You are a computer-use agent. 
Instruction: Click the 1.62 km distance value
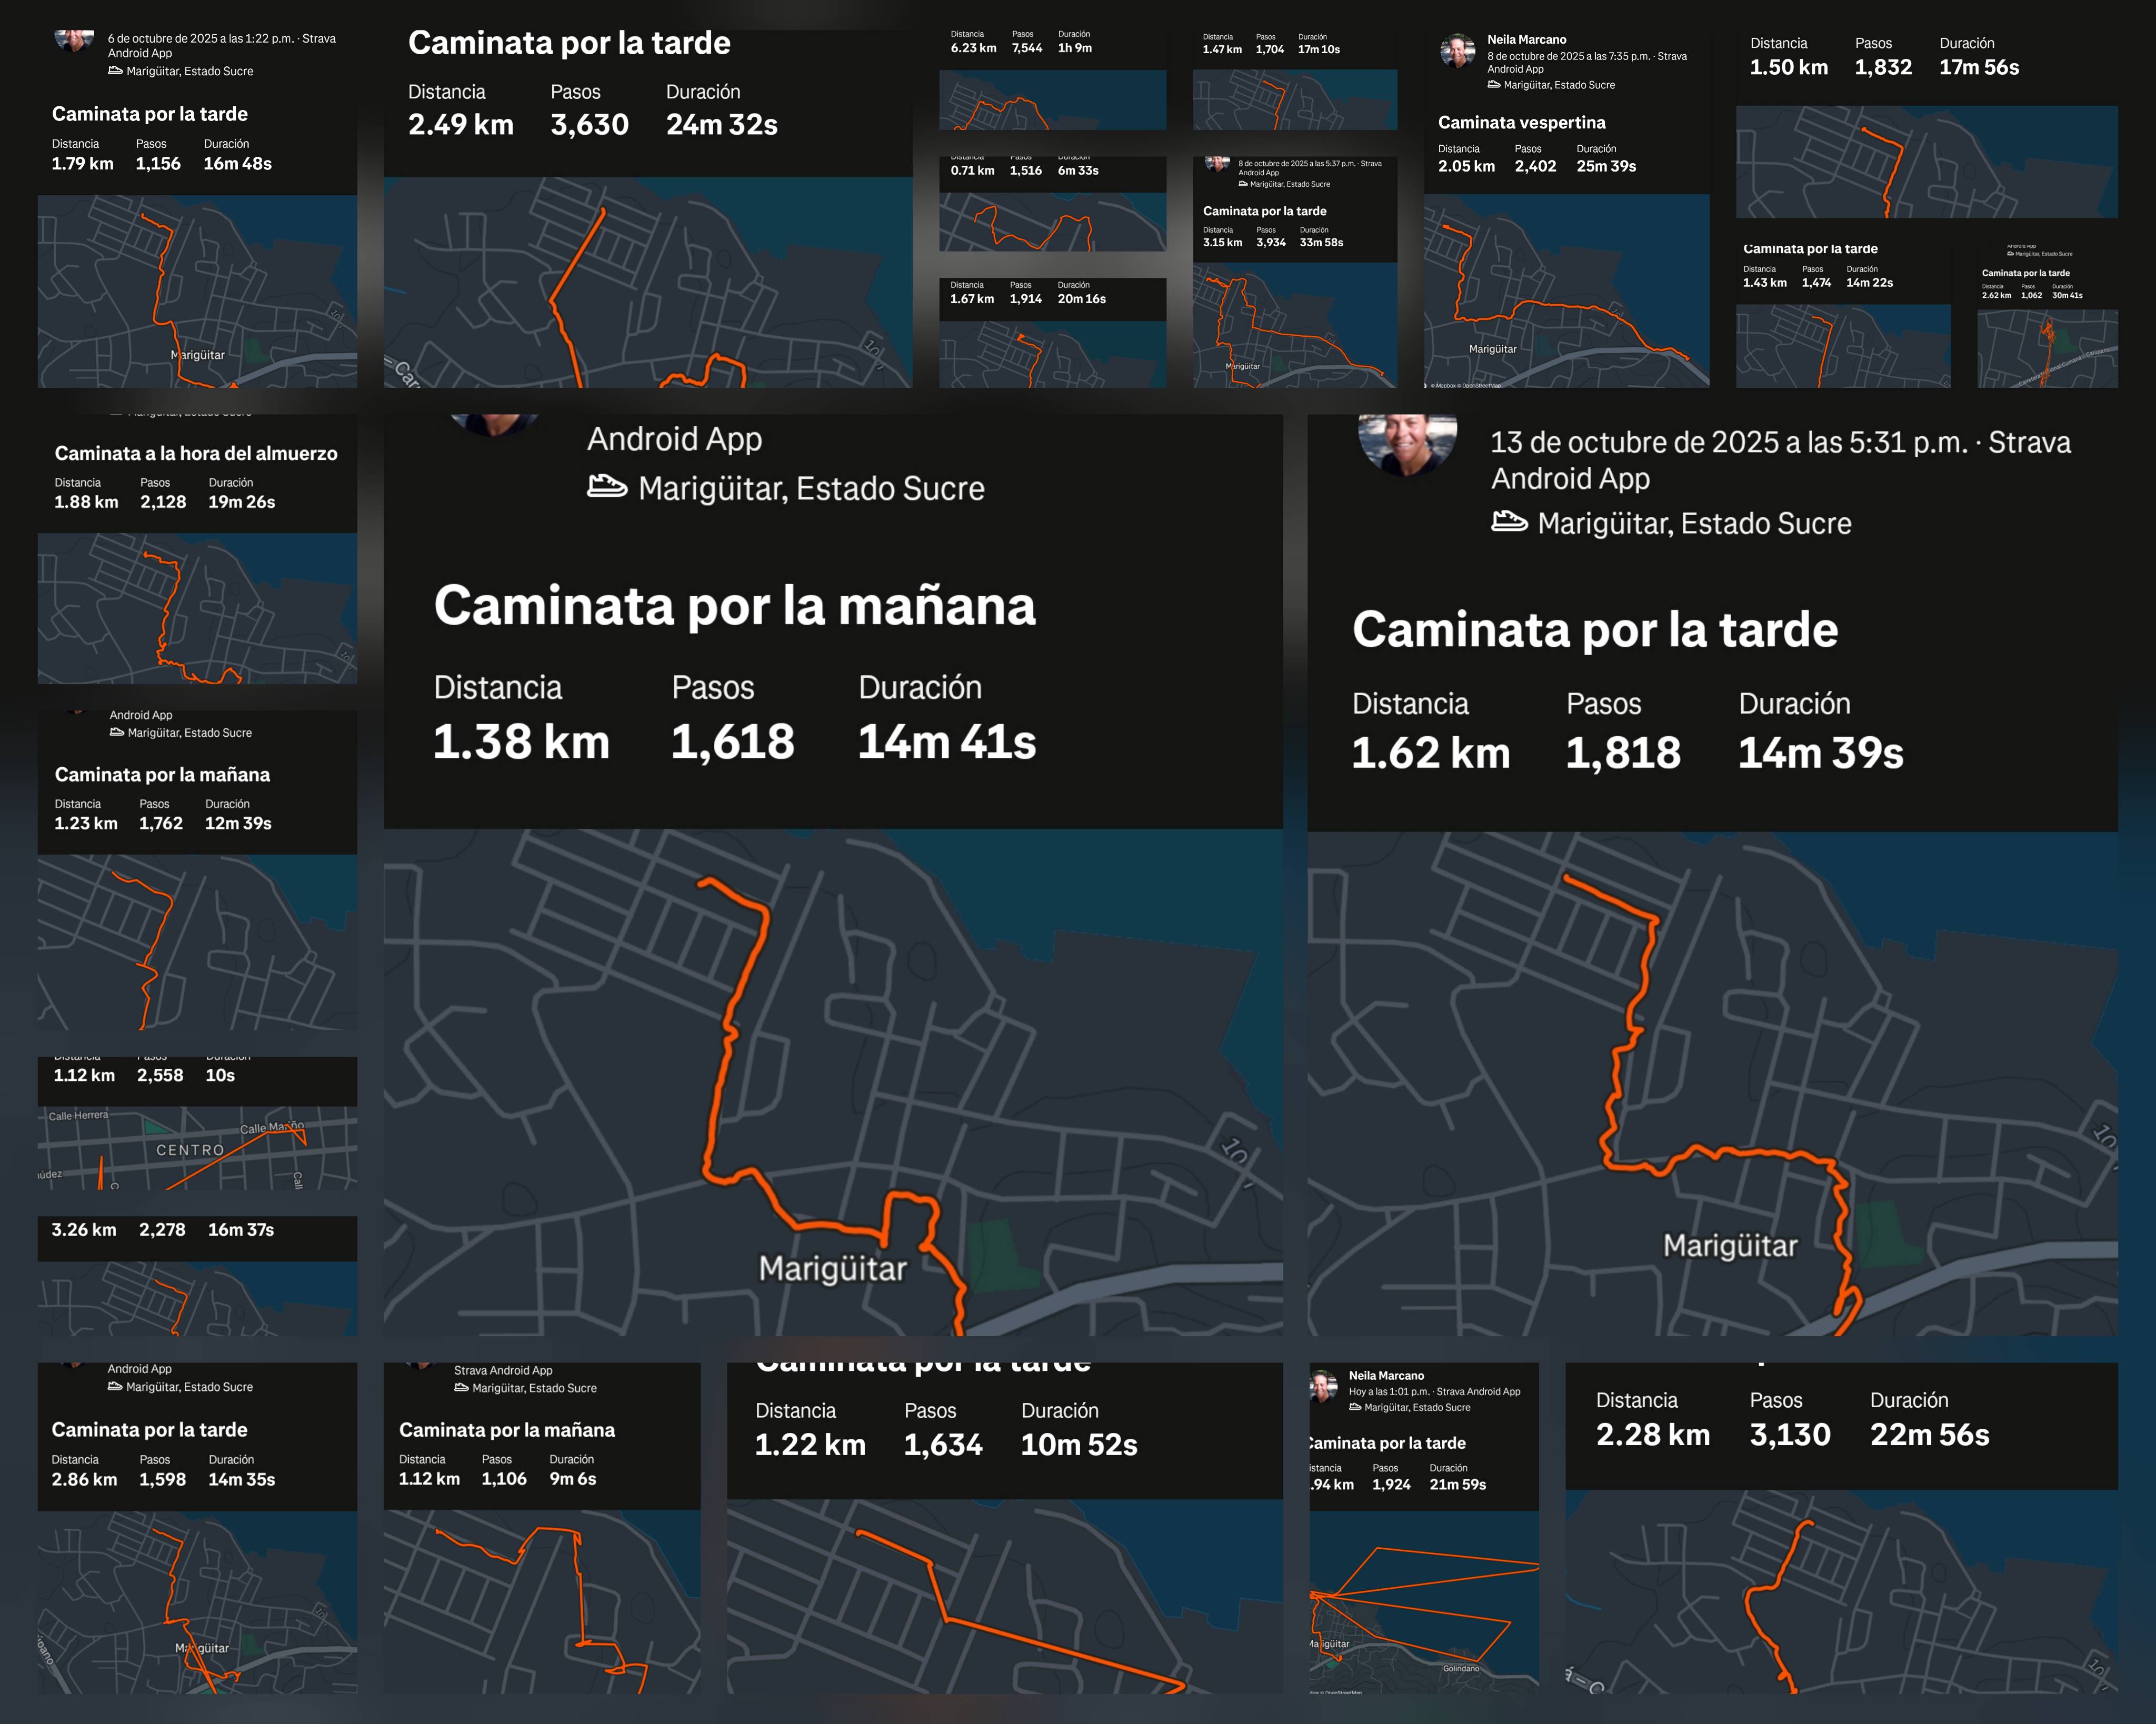(x=1430, y=753)
